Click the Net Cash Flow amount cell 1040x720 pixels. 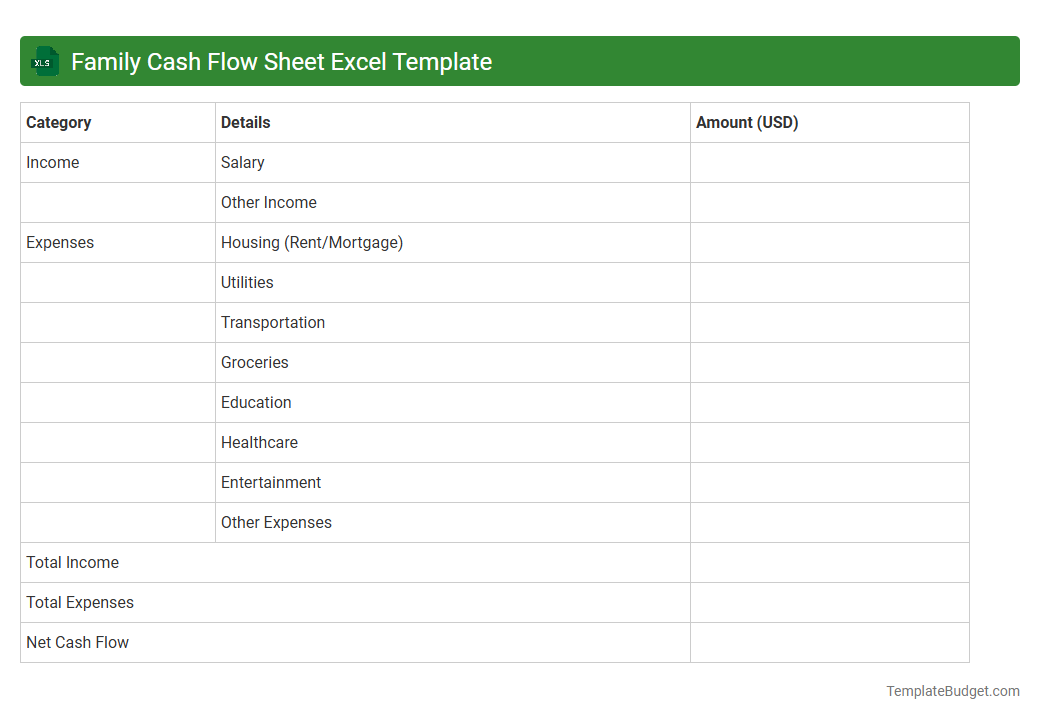click(829, 642)
